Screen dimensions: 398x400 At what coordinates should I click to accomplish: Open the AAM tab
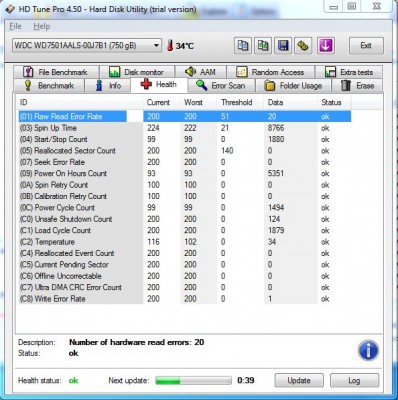tap(200, 72)
